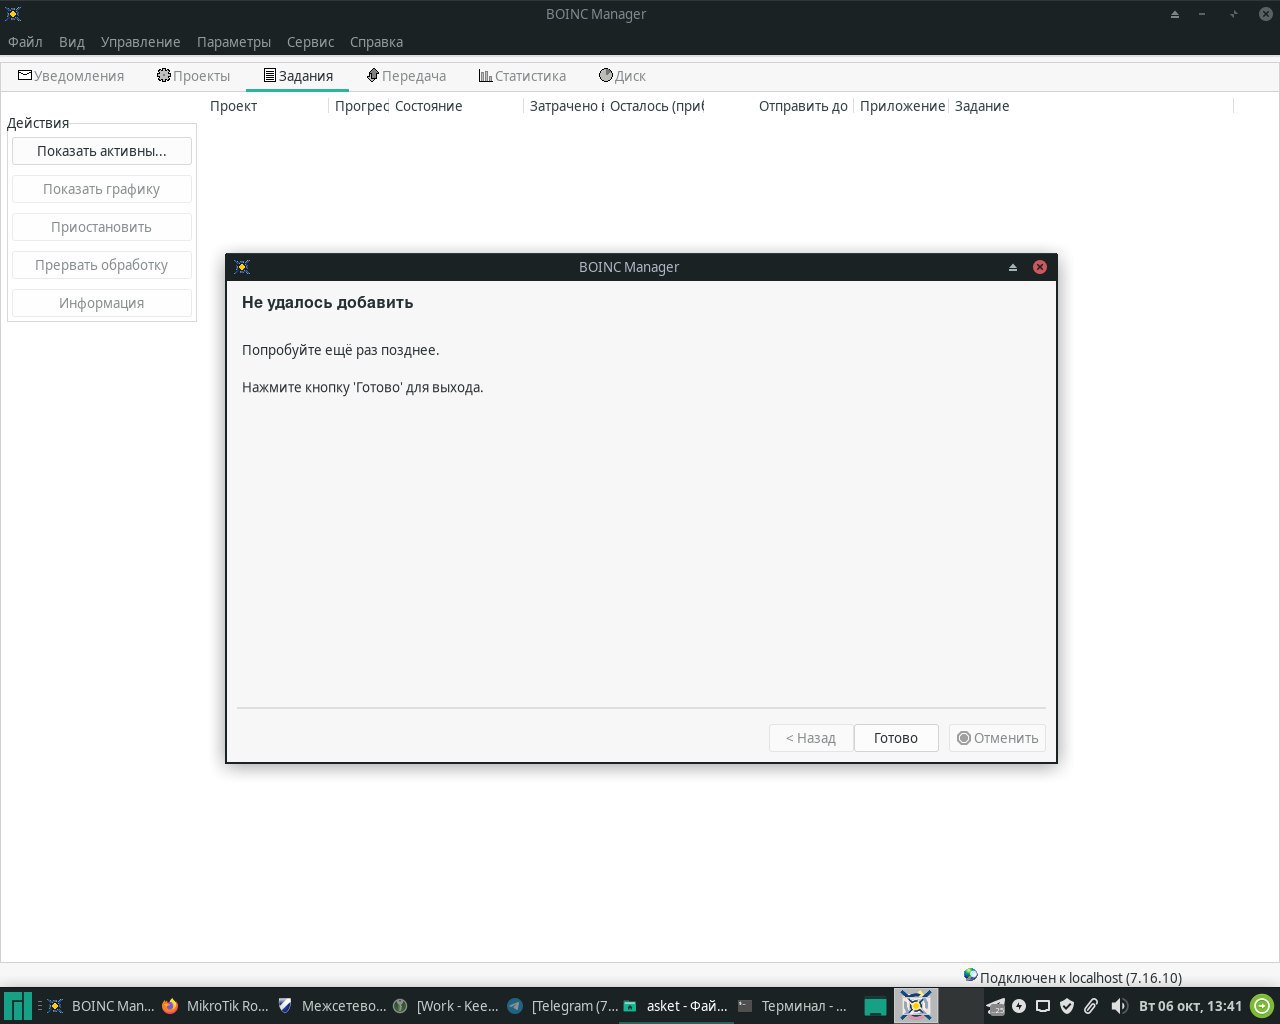Open the clipboard paperclip tray icon
This screenshot has height=1024, width=1280.
click(1091, 1006)
